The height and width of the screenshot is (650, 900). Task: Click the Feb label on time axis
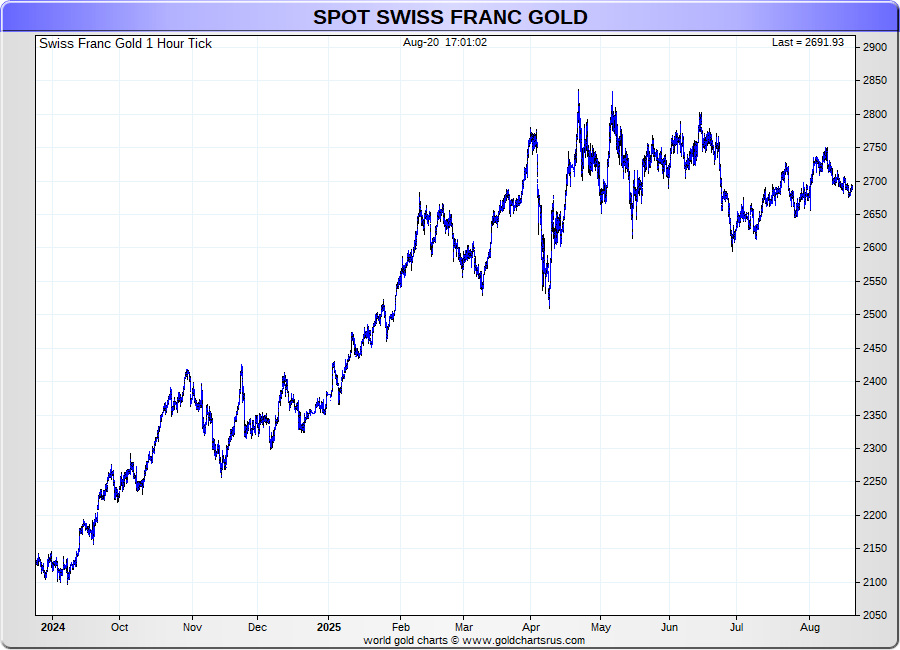pos(401,627)
